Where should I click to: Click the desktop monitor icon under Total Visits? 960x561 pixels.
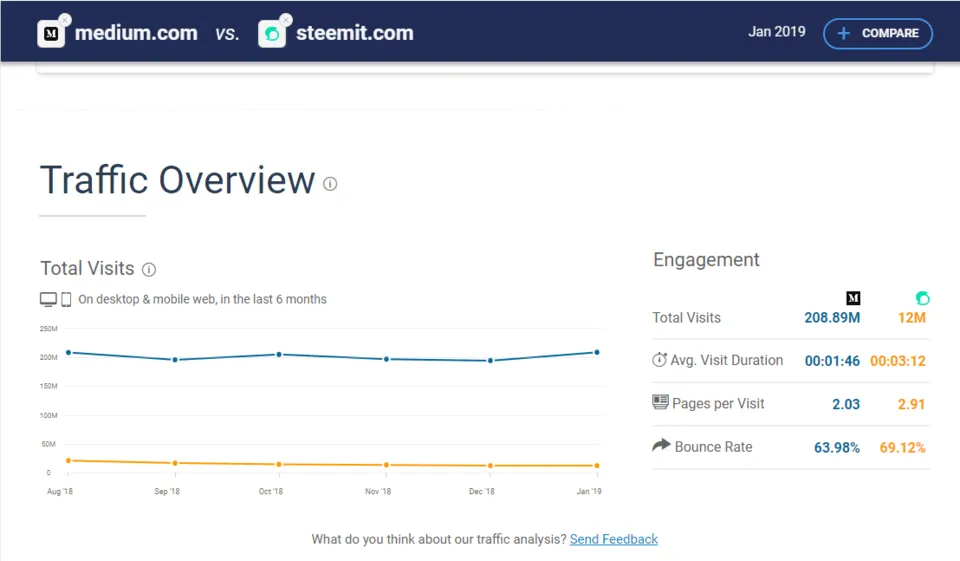click(48, 299)
